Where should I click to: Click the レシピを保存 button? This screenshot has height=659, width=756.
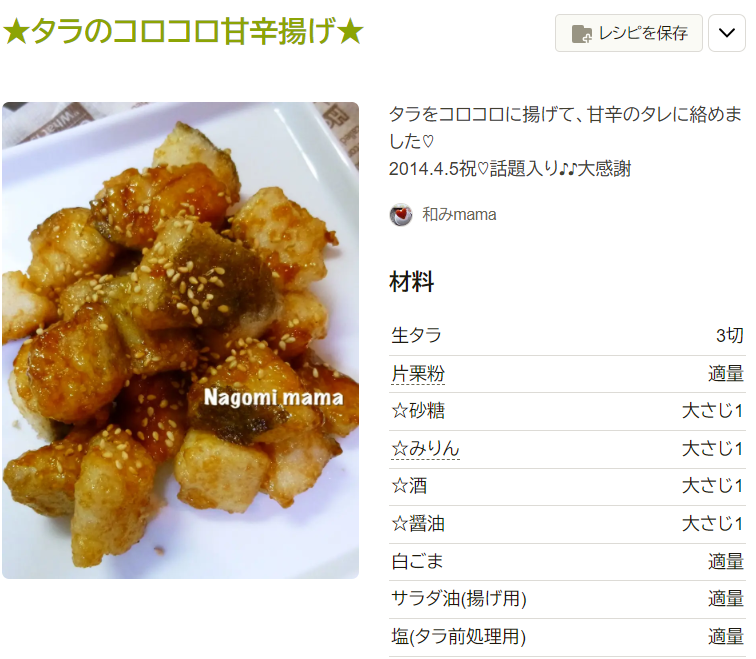coord(629,33)
